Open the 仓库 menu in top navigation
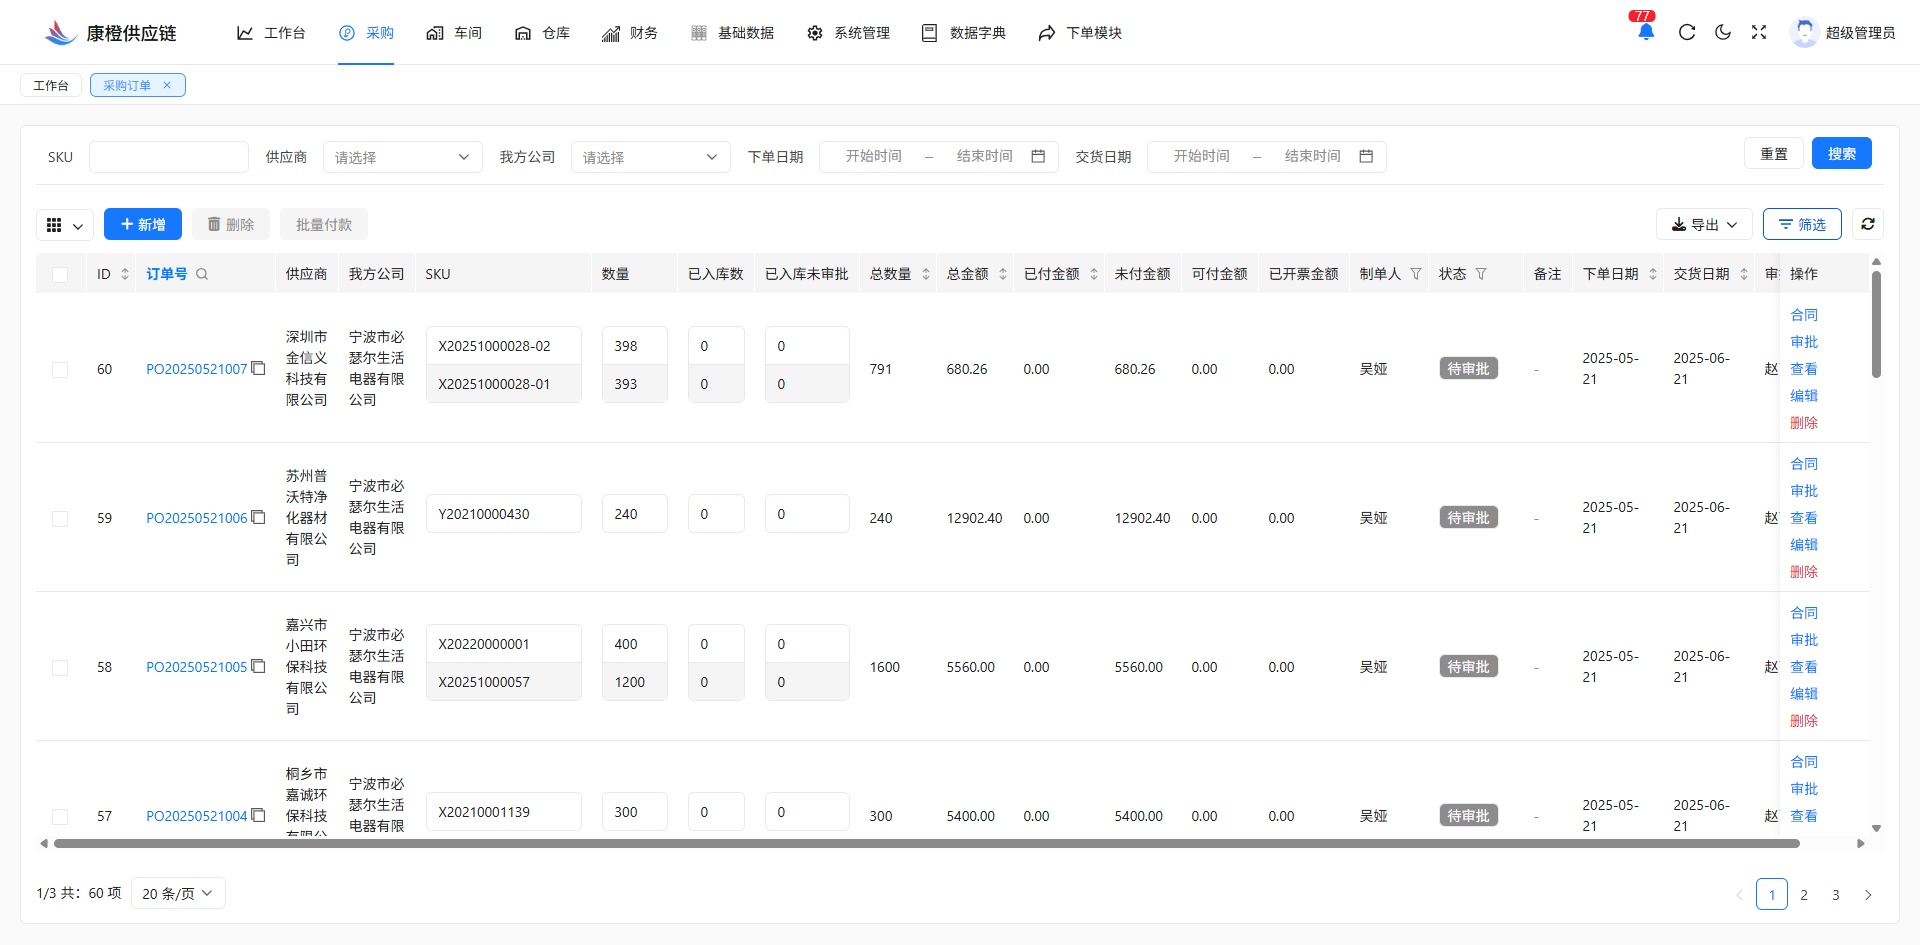Image resolution: width=1920 pixels, height=945 pixels. (543, 33)
